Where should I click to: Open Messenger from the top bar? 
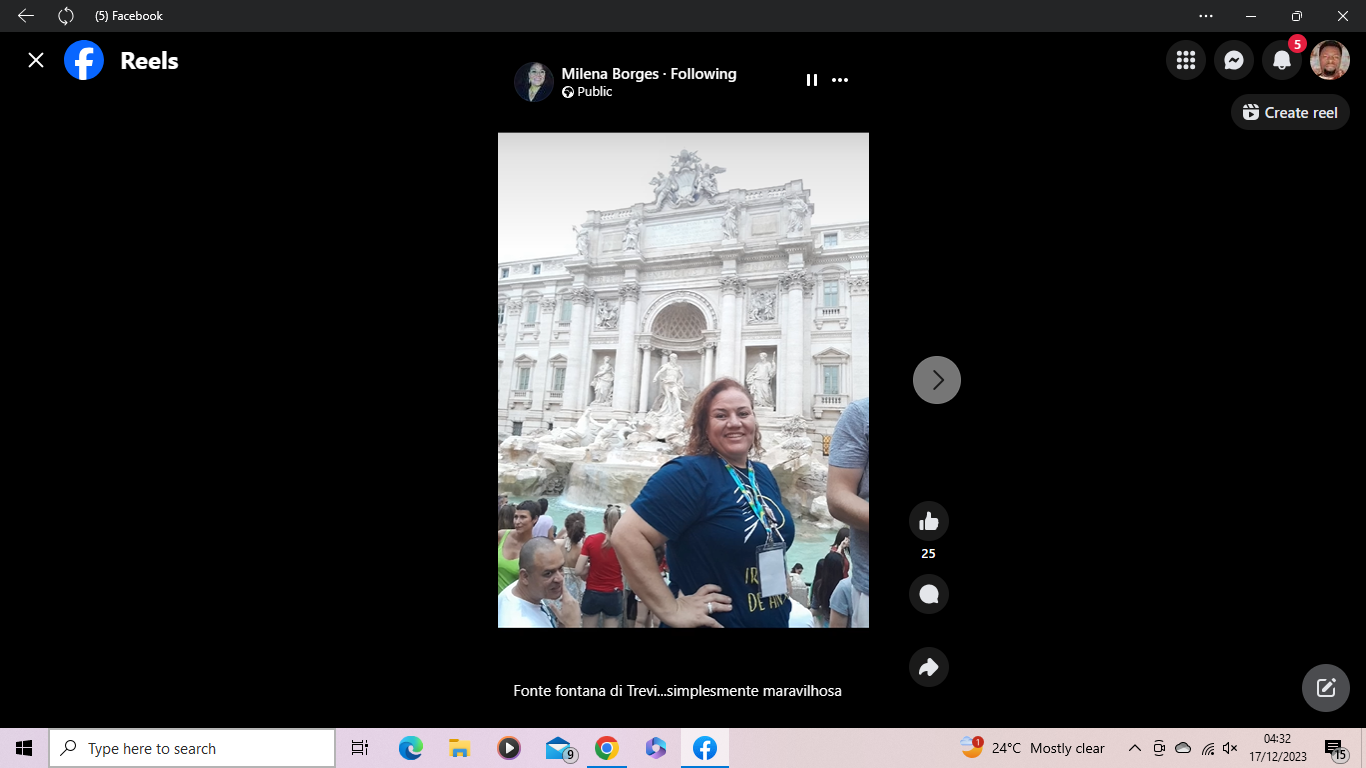pyautogui.click(x=1234, y=60)
